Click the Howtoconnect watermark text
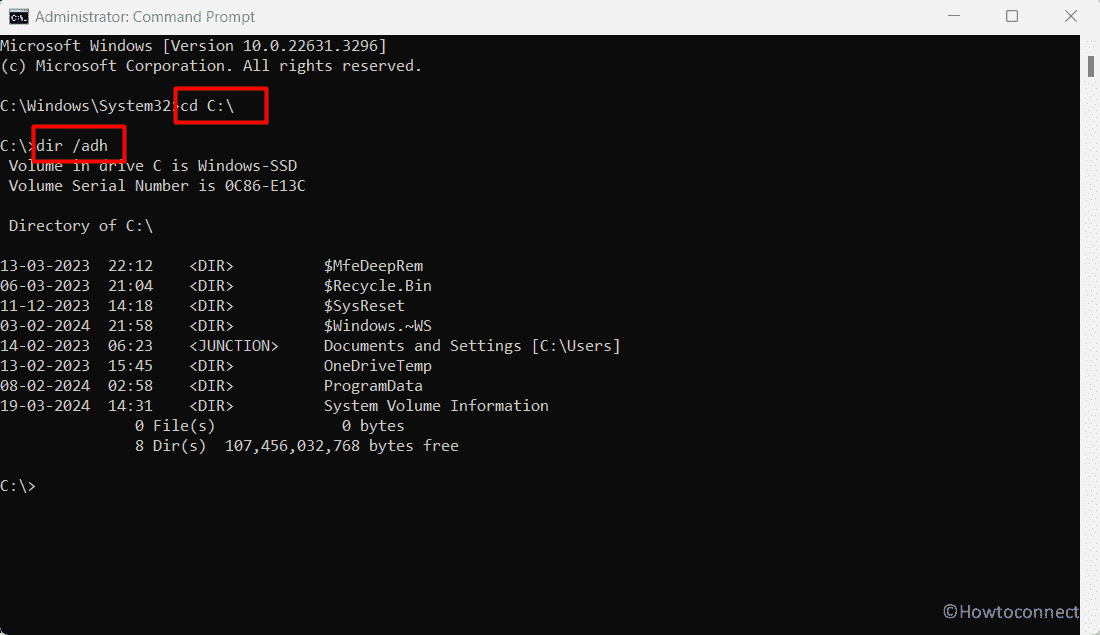 click(1010, 612)
